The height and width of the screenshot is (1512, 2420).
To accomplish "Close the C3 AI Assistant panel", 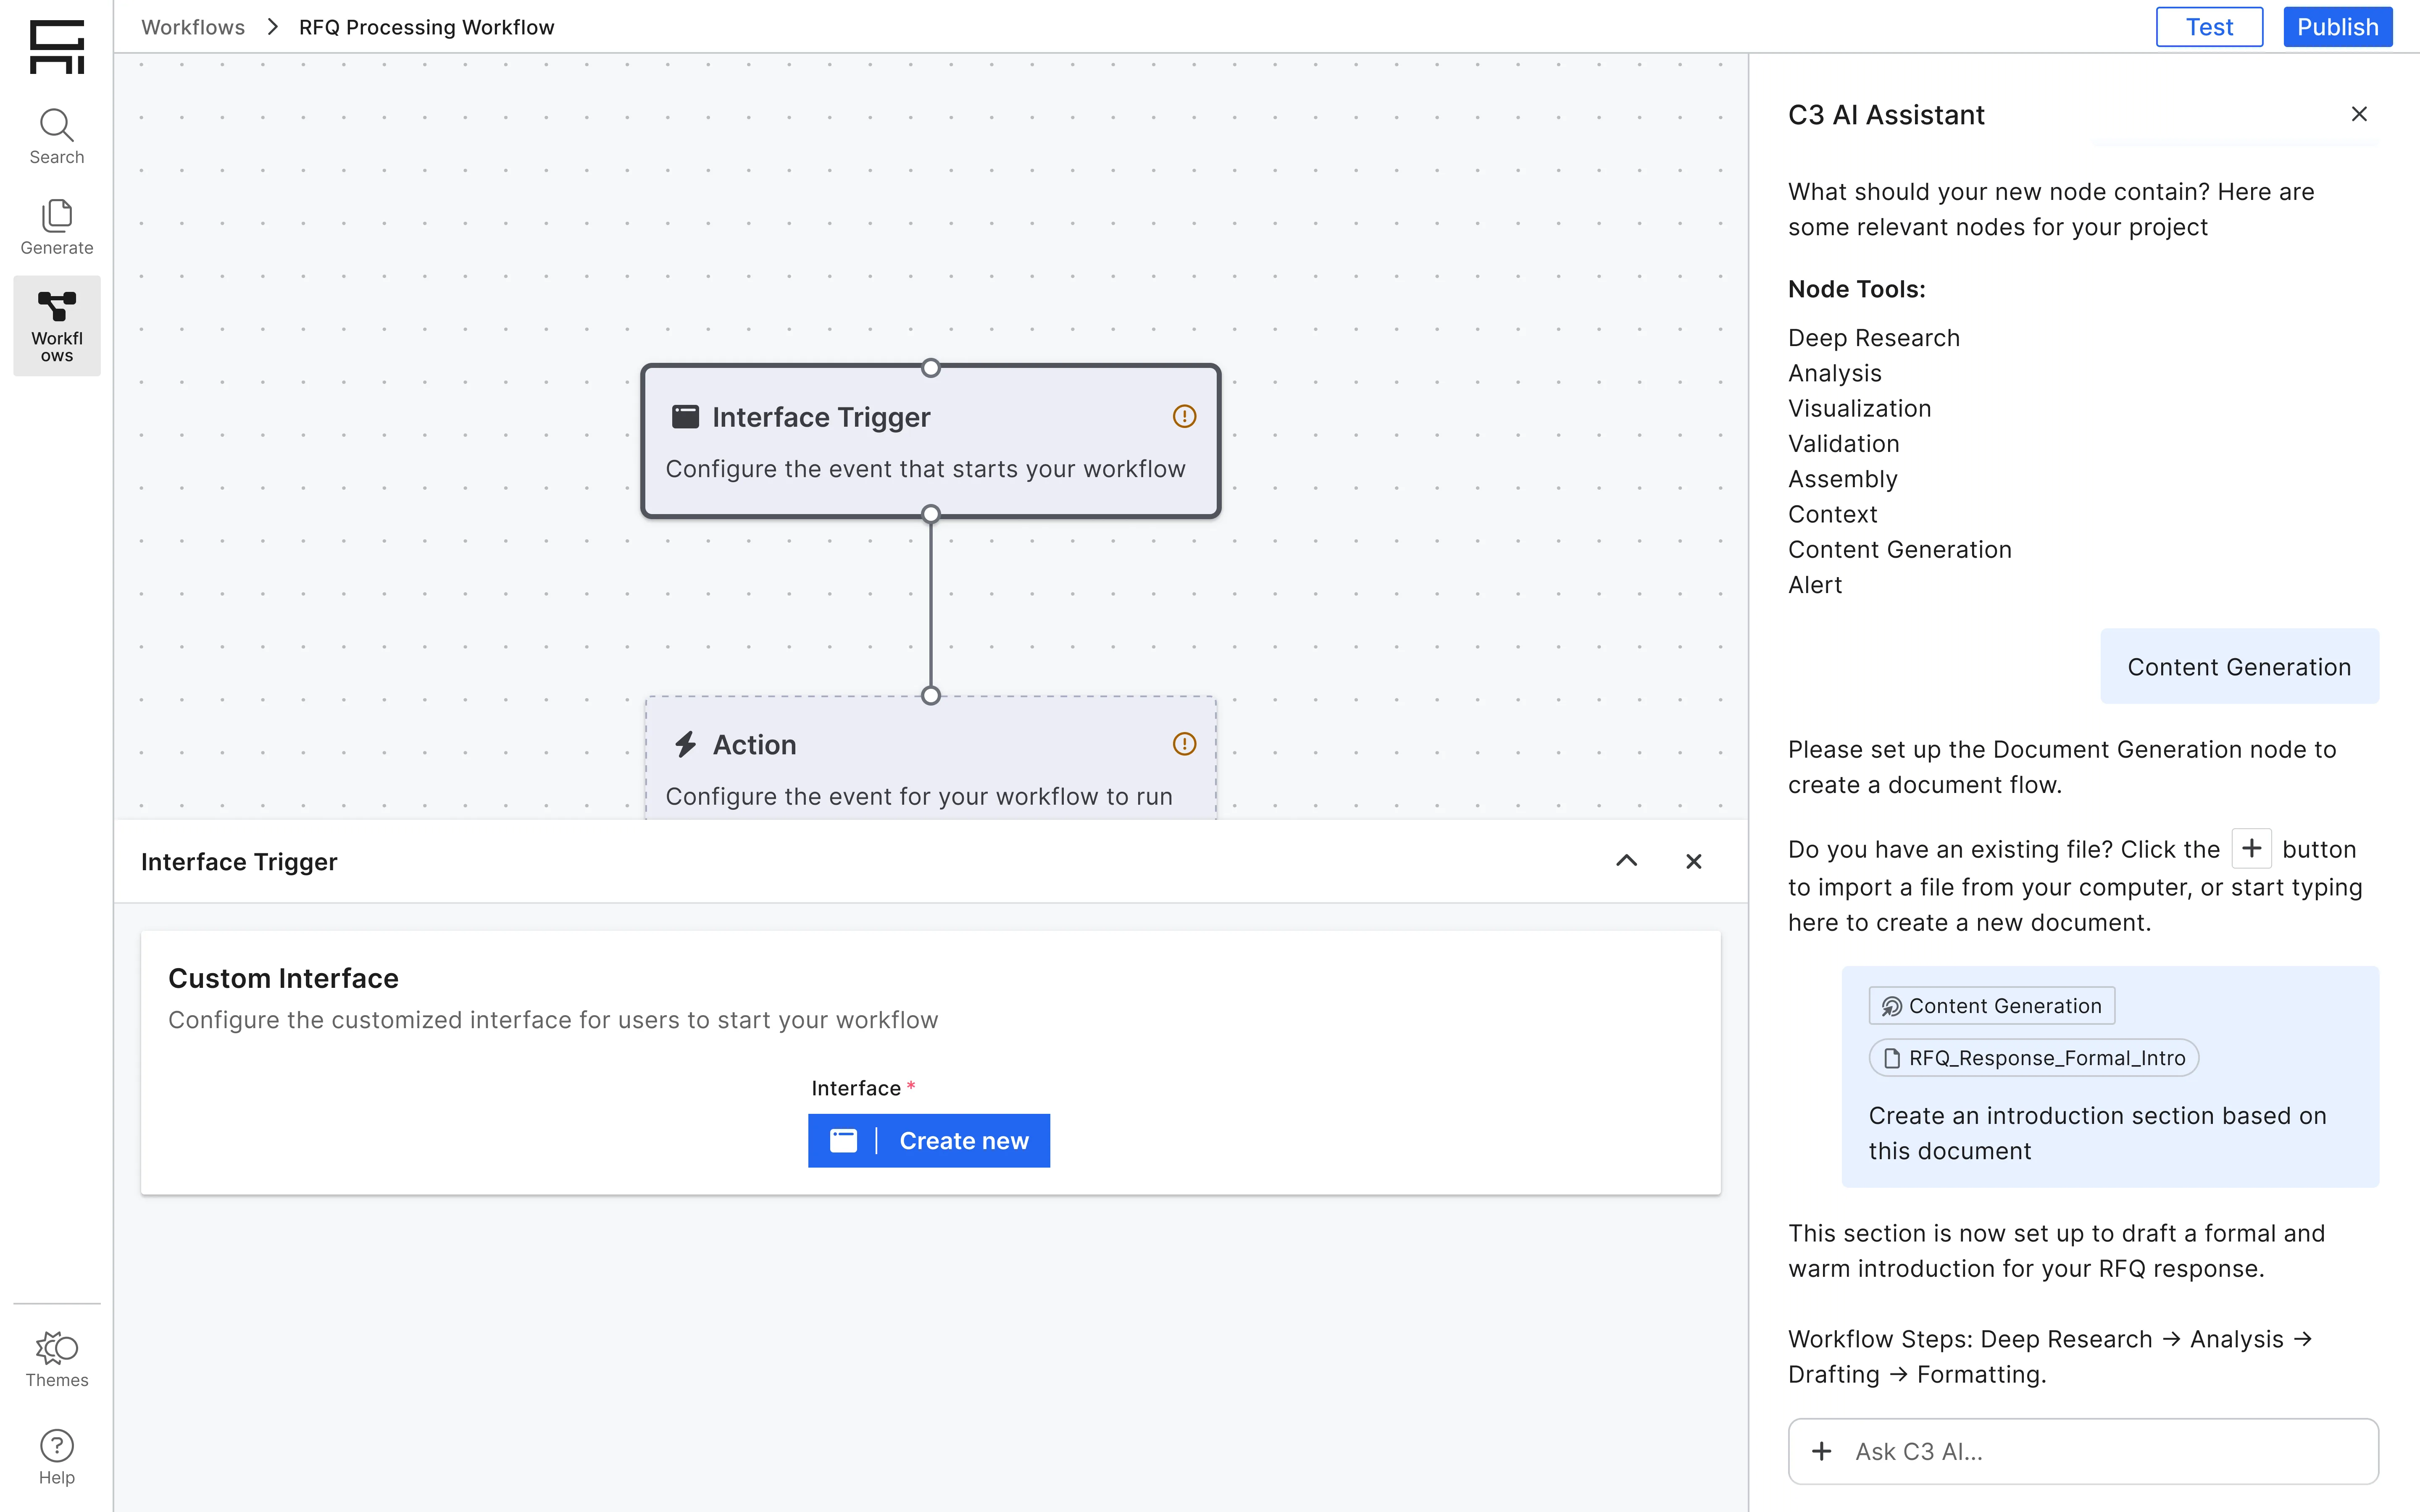I will click(2359, 114).
